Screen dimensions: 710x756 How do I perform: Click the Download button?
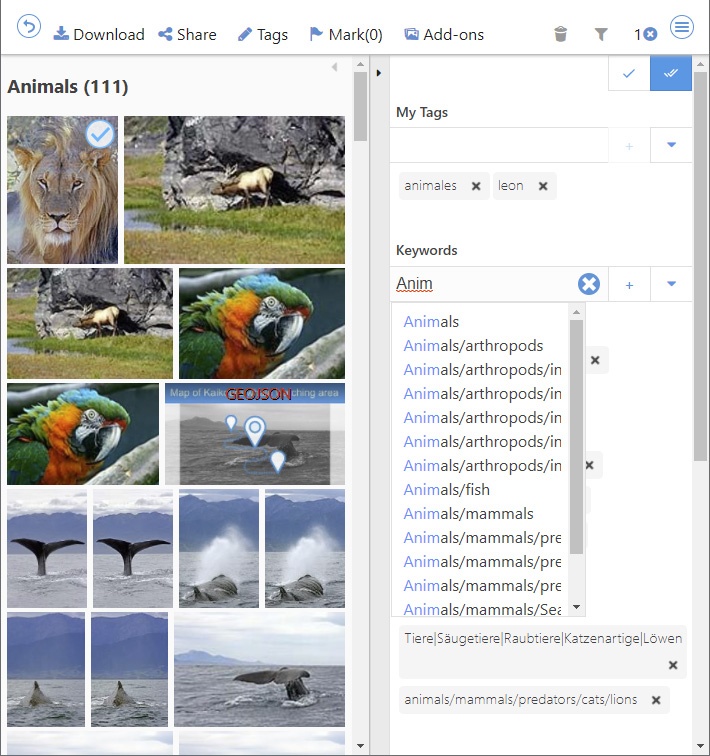point(98,35)
